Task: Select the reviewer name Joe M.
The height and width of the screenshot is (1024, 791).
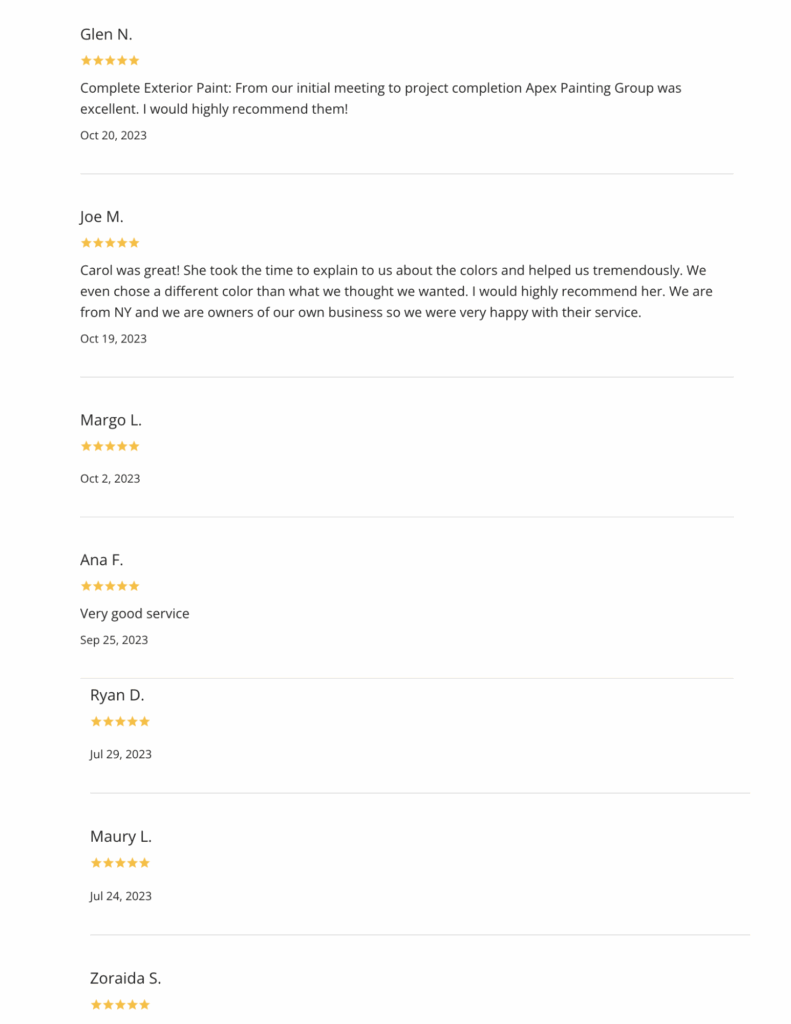Action: click(101, 216)
